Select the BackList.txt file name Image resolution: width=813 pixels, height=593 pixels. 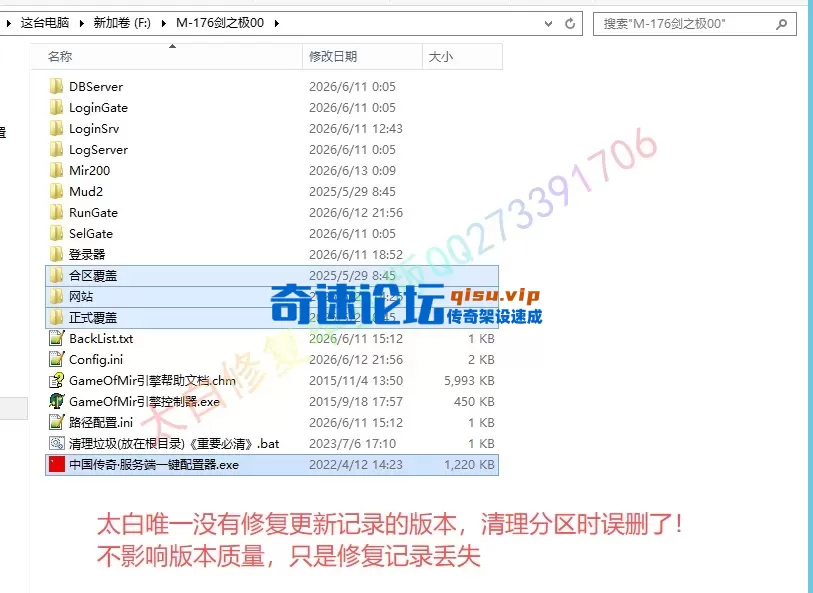pos(101,338)
